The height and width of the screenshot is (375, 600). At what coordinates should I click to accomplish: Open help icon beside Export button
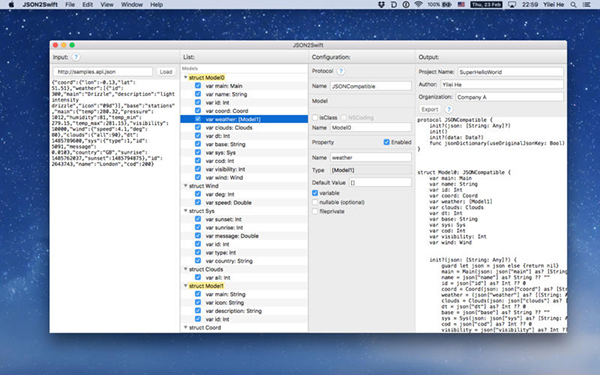(x=449, y=109)
